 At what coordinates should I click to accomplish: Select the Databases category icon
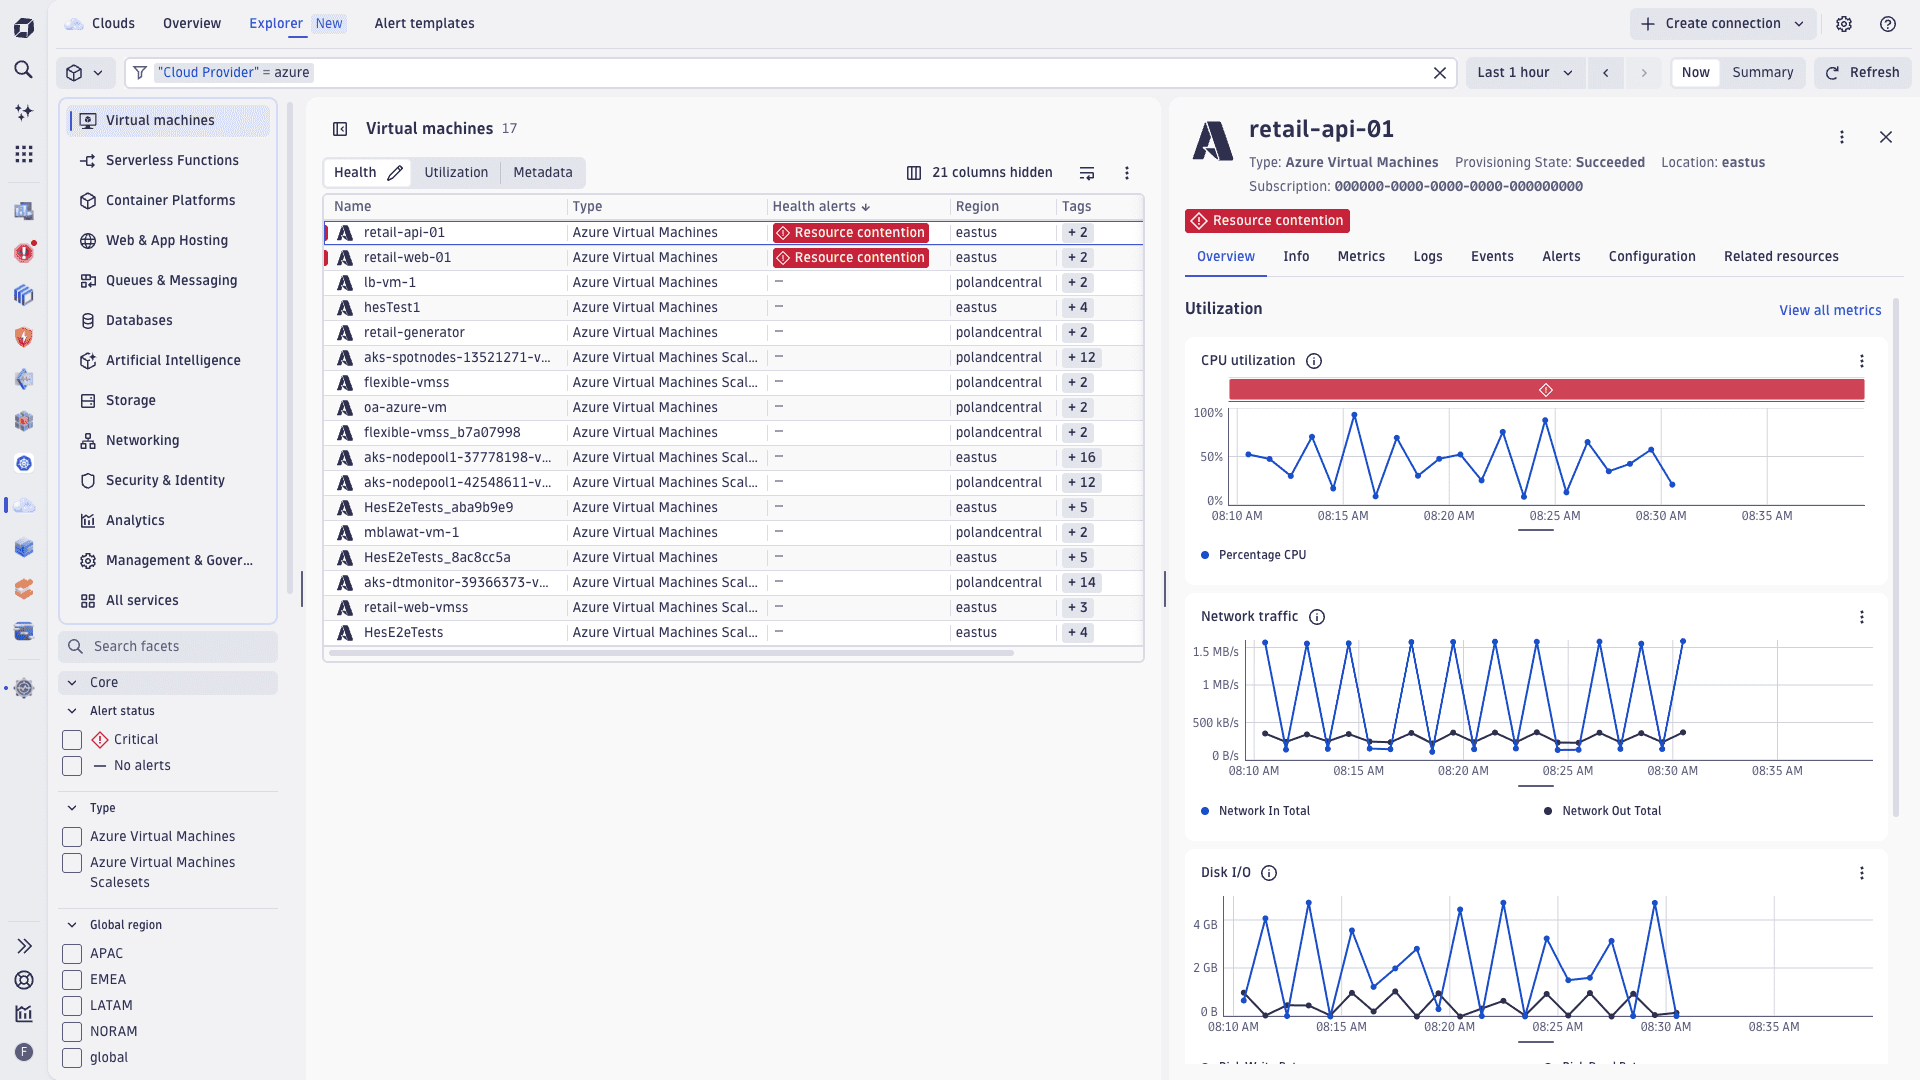88,320
